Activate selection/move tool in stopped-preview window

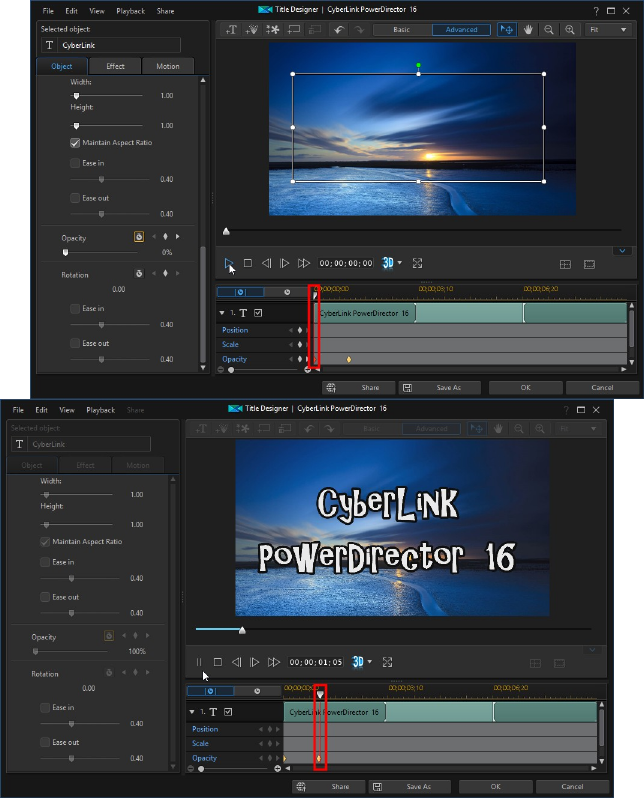pyautogui.click(x=507, y=30)
